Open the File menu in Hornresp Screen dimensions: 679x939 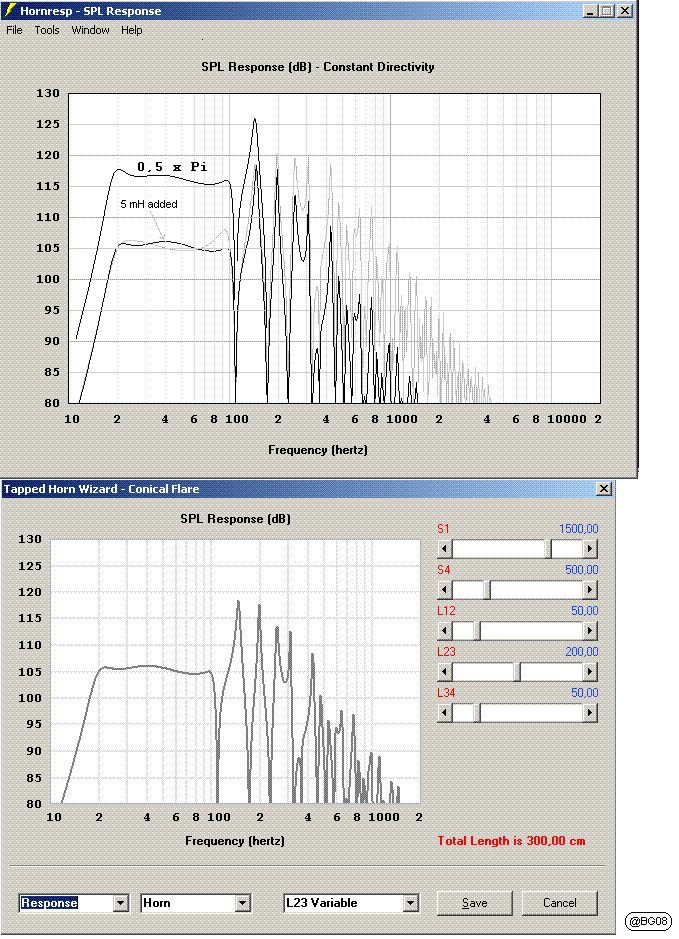[14, 30]
